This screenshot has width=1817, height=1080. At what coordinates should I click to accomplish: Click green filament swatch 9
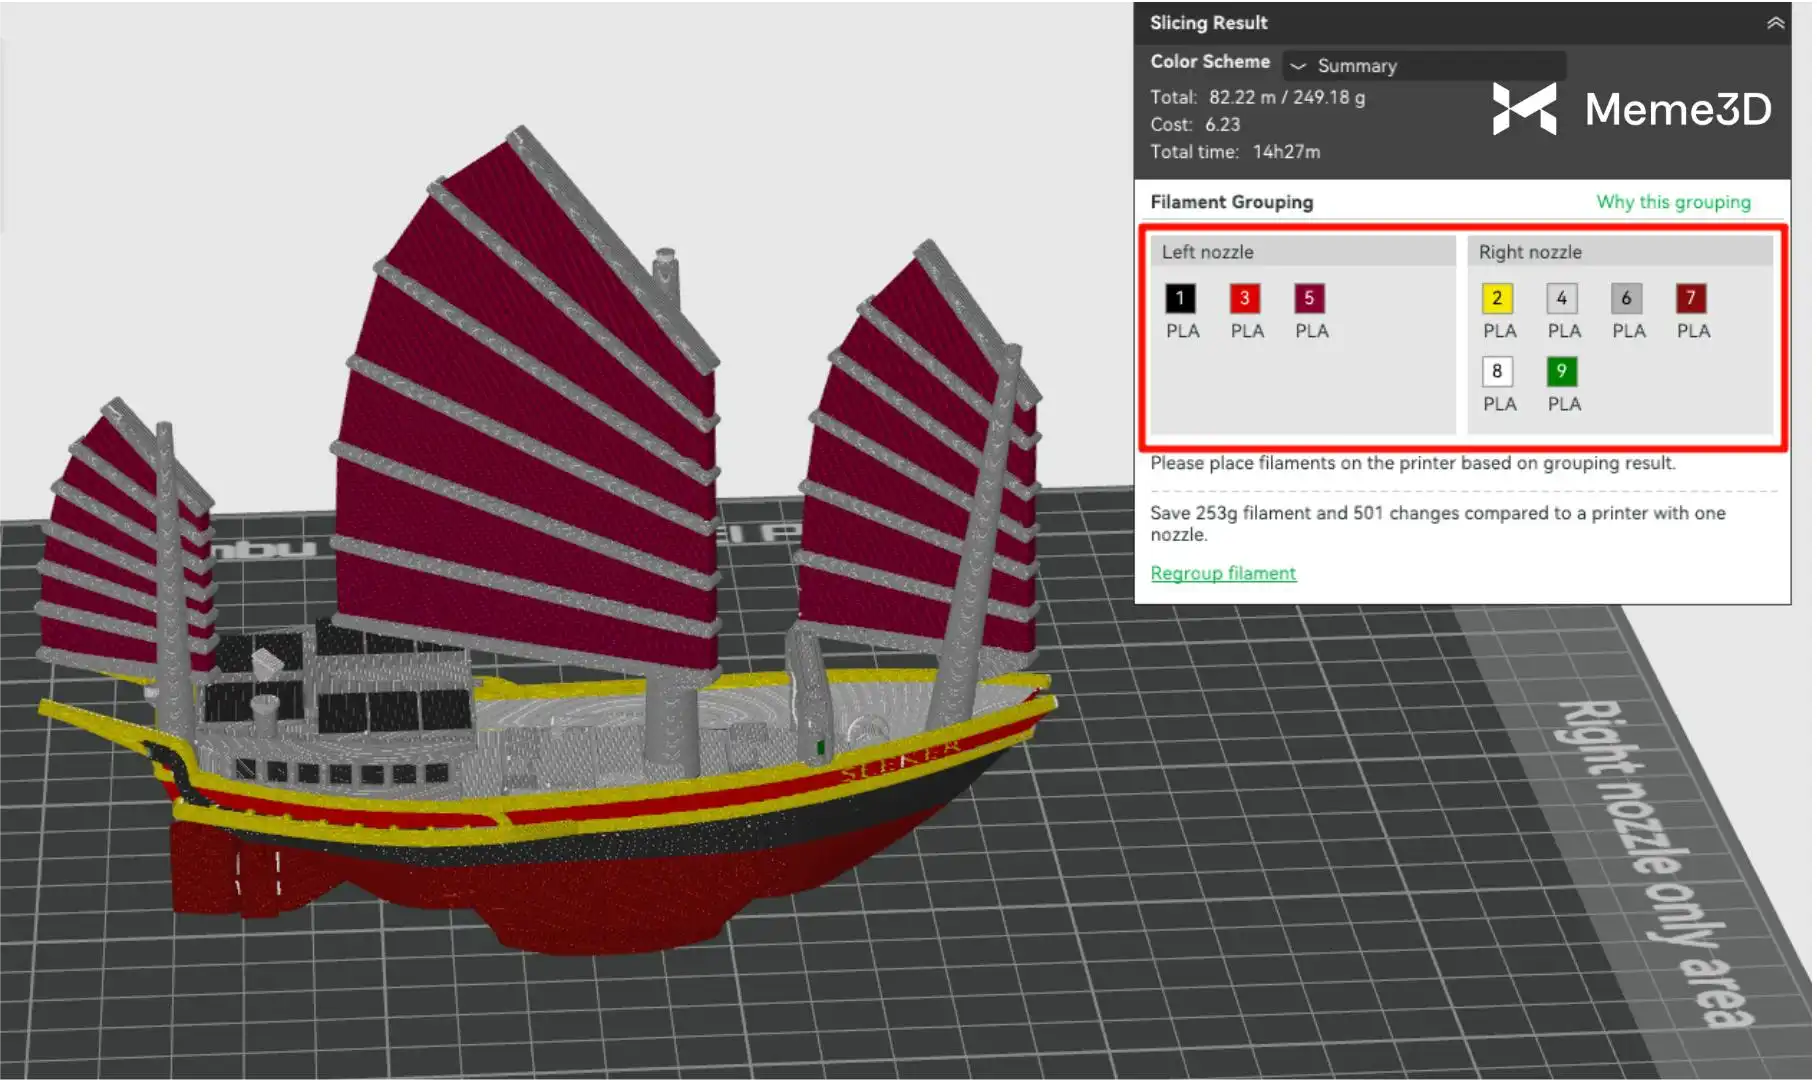coord(1562,371)
